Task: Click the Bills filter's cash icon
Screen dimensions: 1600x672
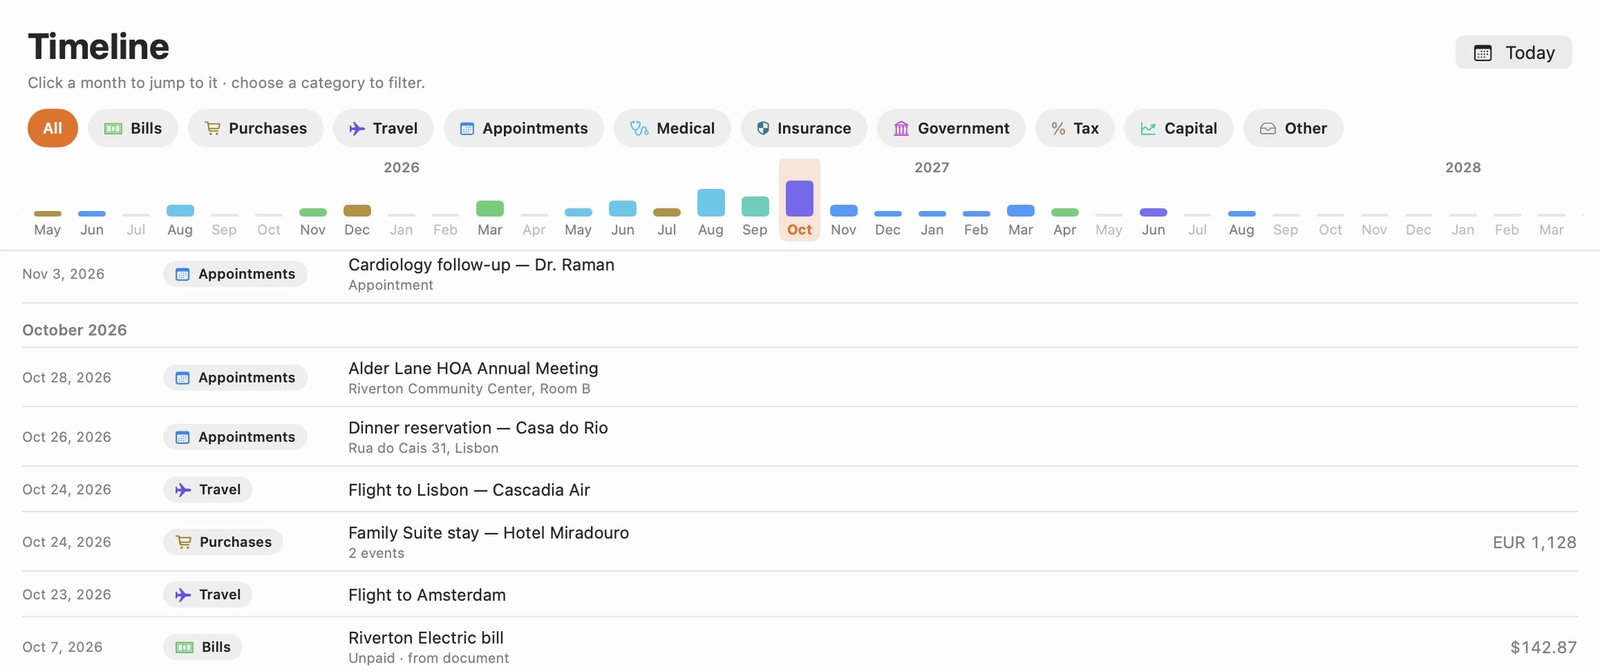Action: (x=113, y=129)
